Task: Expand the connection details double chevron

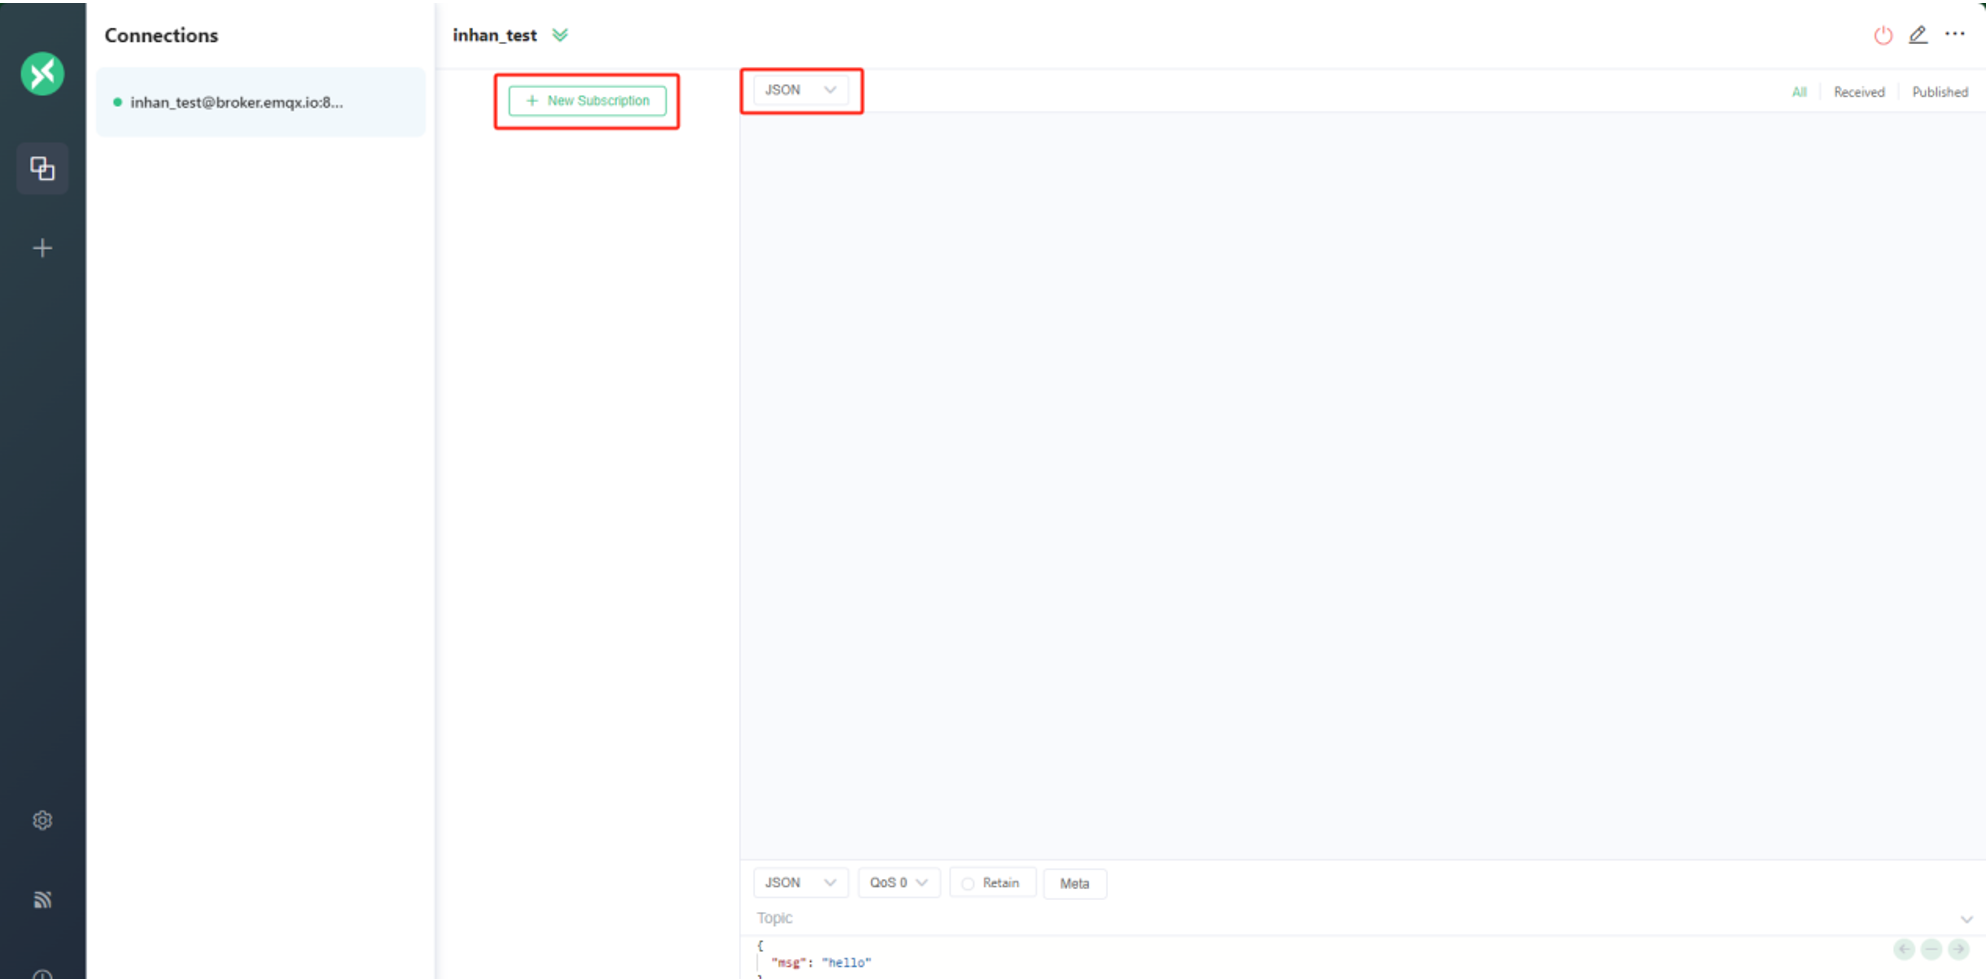Action: click(x=560, y=35)
